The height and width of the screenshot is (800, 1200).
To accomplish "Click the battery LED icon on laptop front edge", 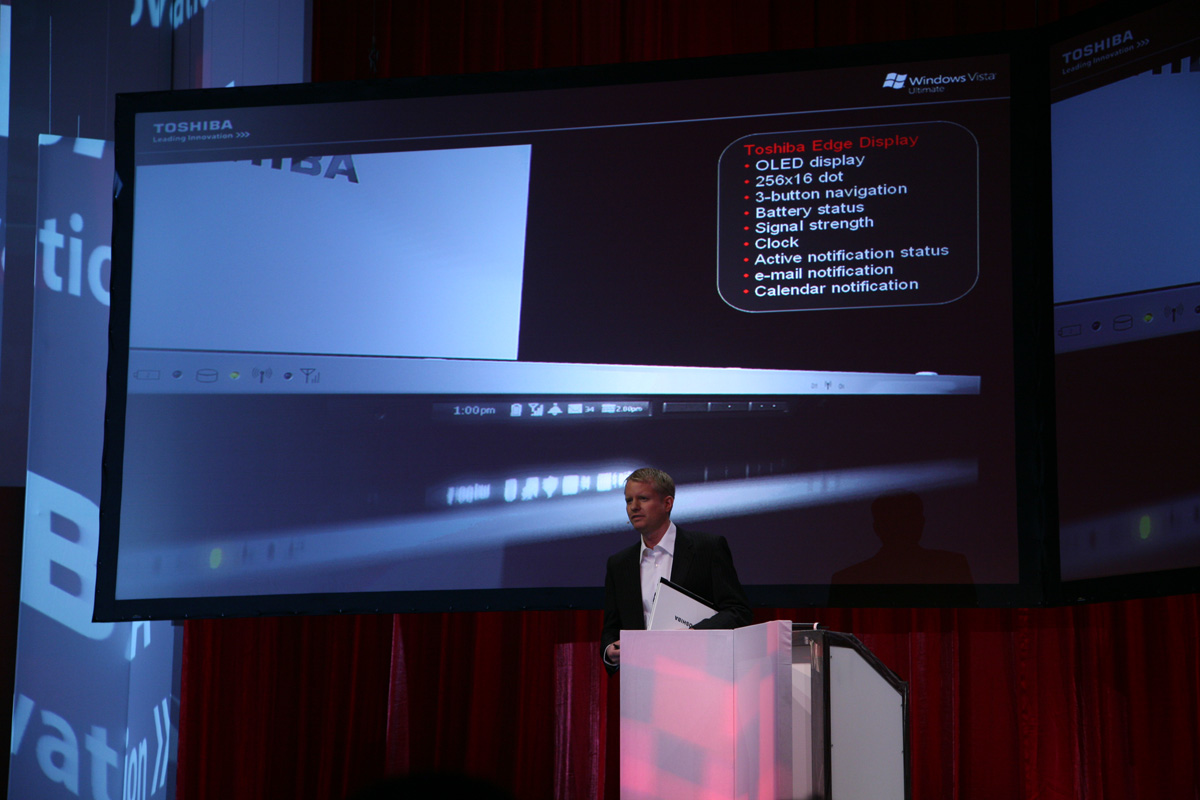I will [x=147, y=375].
